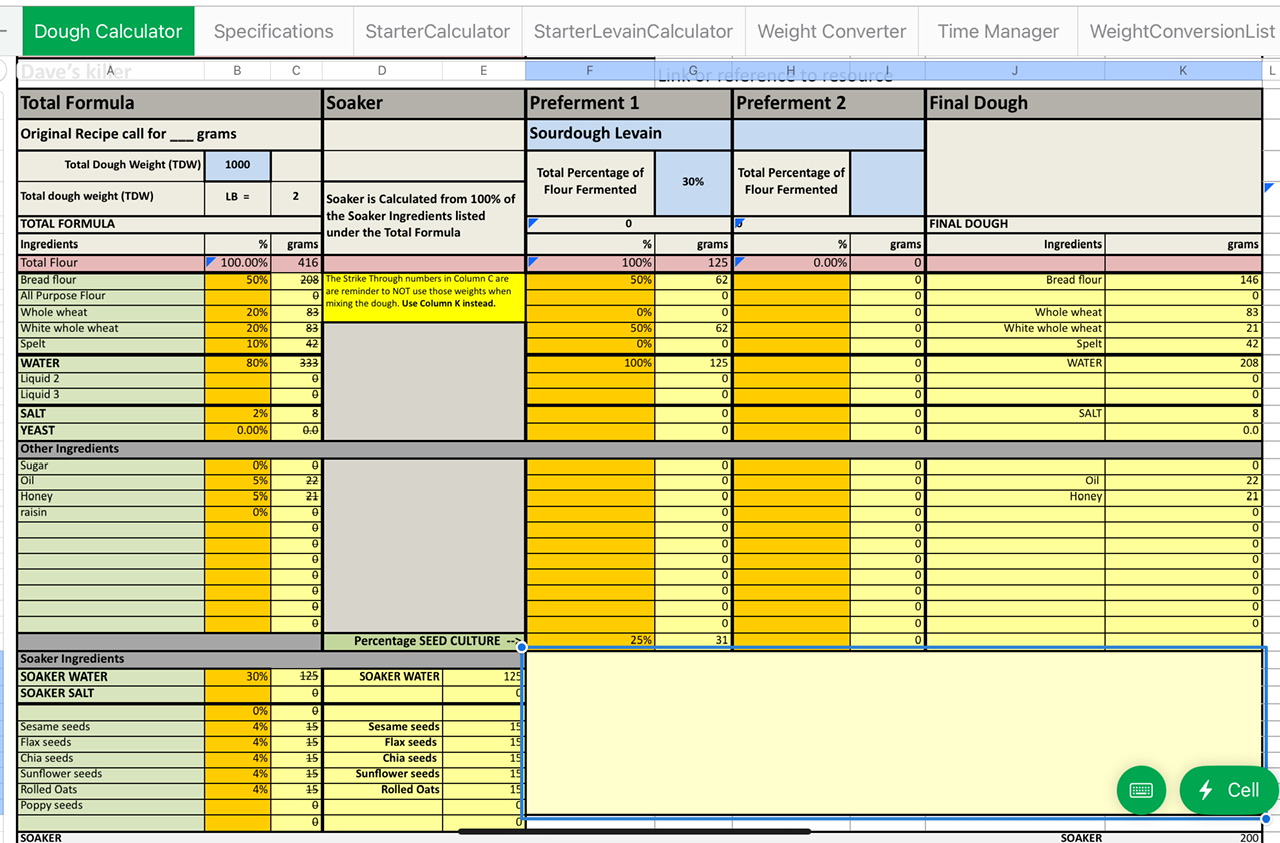Click the 'Total Percentage of Flour Fermented' cell under Preferment 2

792,182
